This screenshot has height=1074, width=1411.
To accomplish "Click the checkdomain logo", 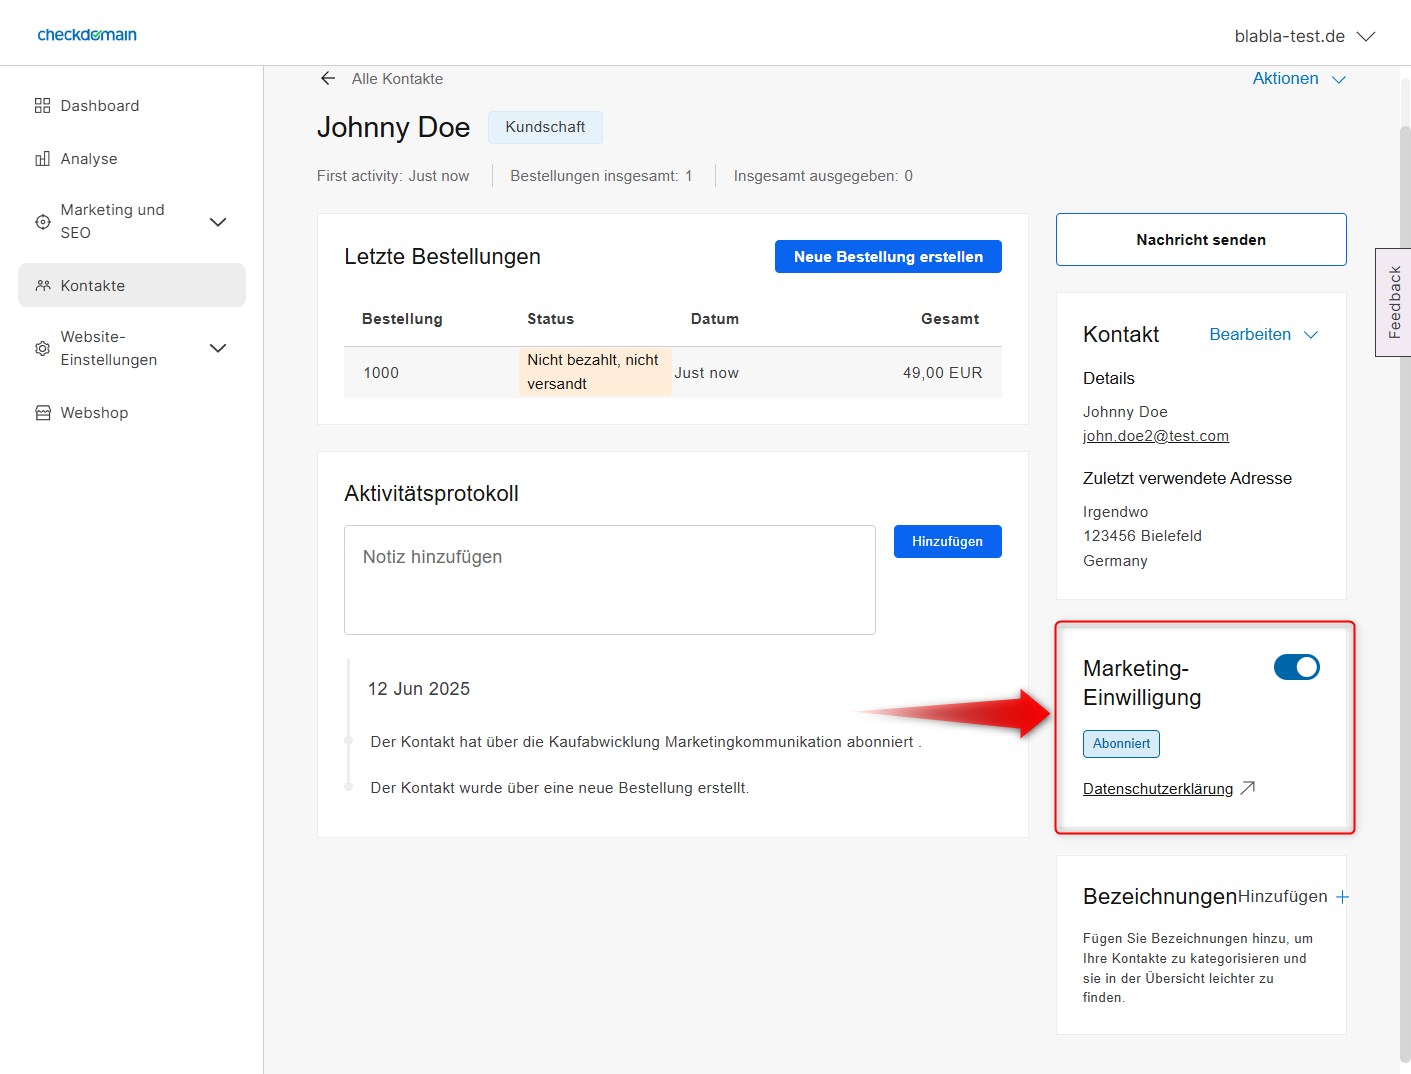I will point(87,35).
